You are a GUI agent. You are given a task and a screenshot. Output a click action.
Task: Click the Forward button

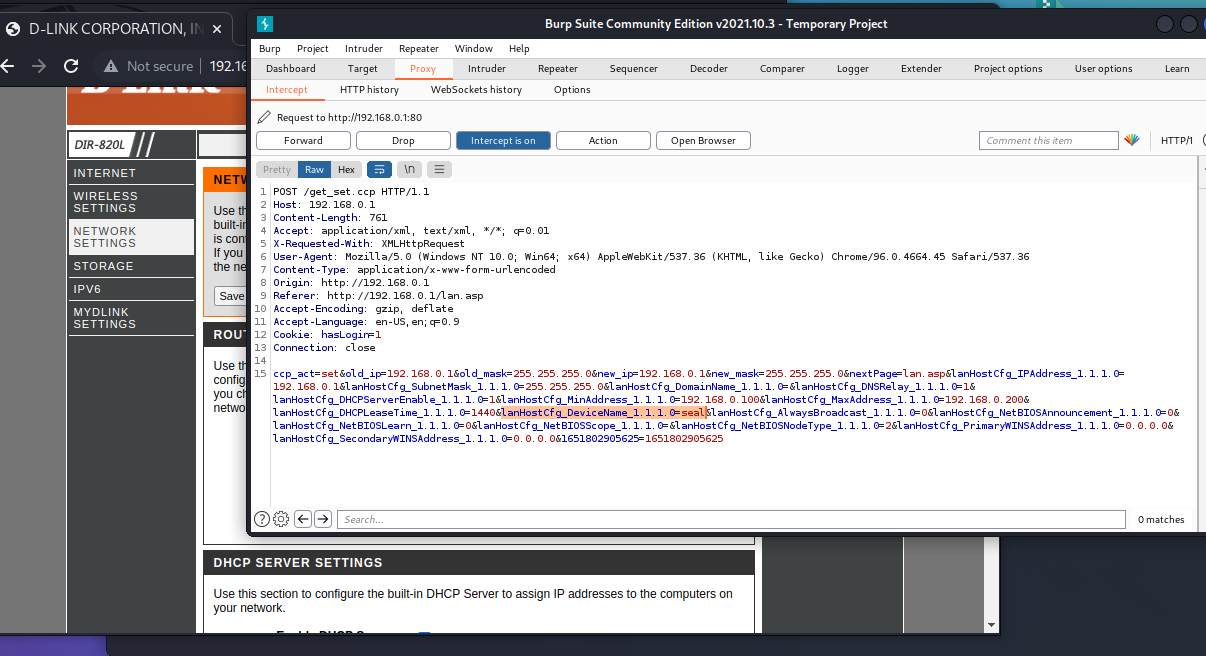click(303, 141)
